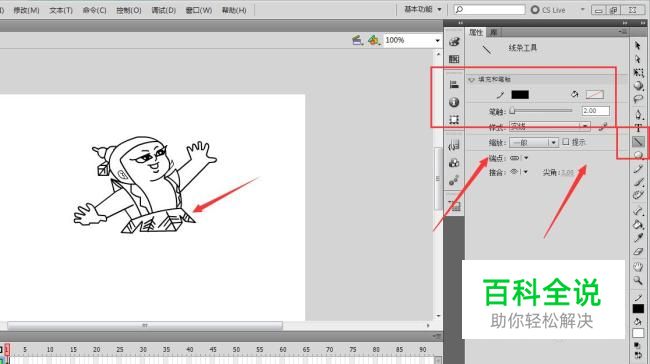650x364 pixels.
Task: Open the 文本(T) menu
Action: 61,10
